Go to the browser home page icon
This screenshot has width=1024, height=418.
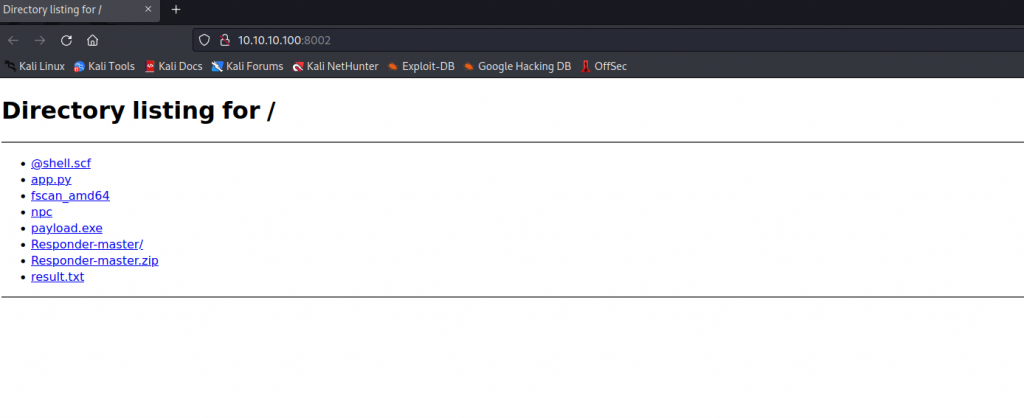[92, 40]
